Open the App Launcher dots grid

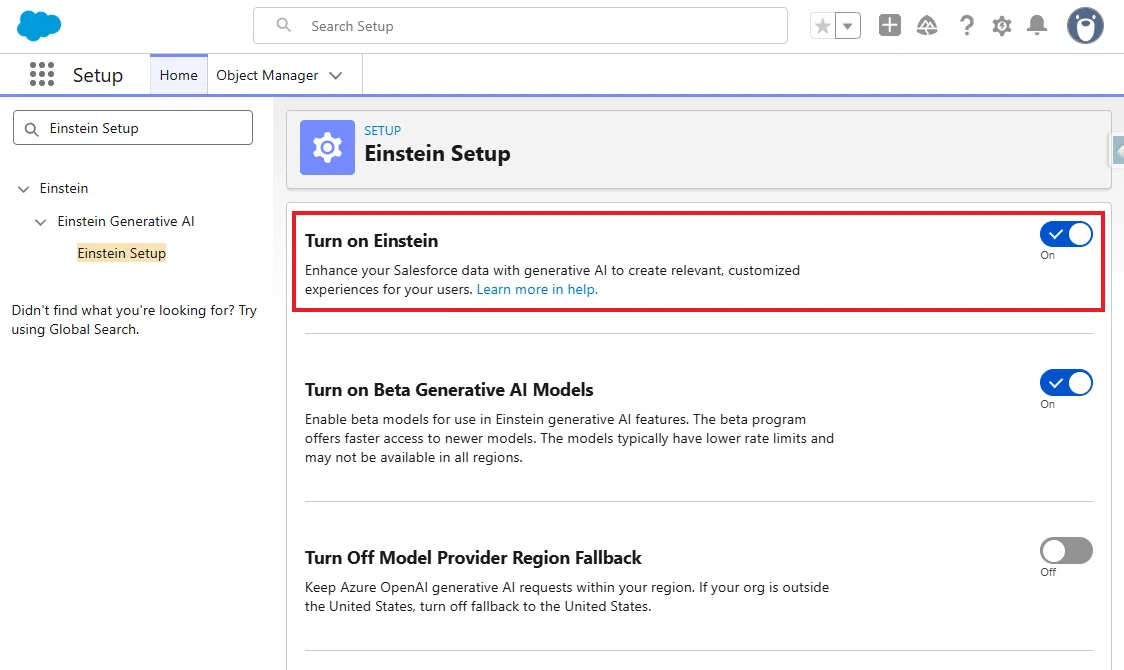tap(42, 74)
